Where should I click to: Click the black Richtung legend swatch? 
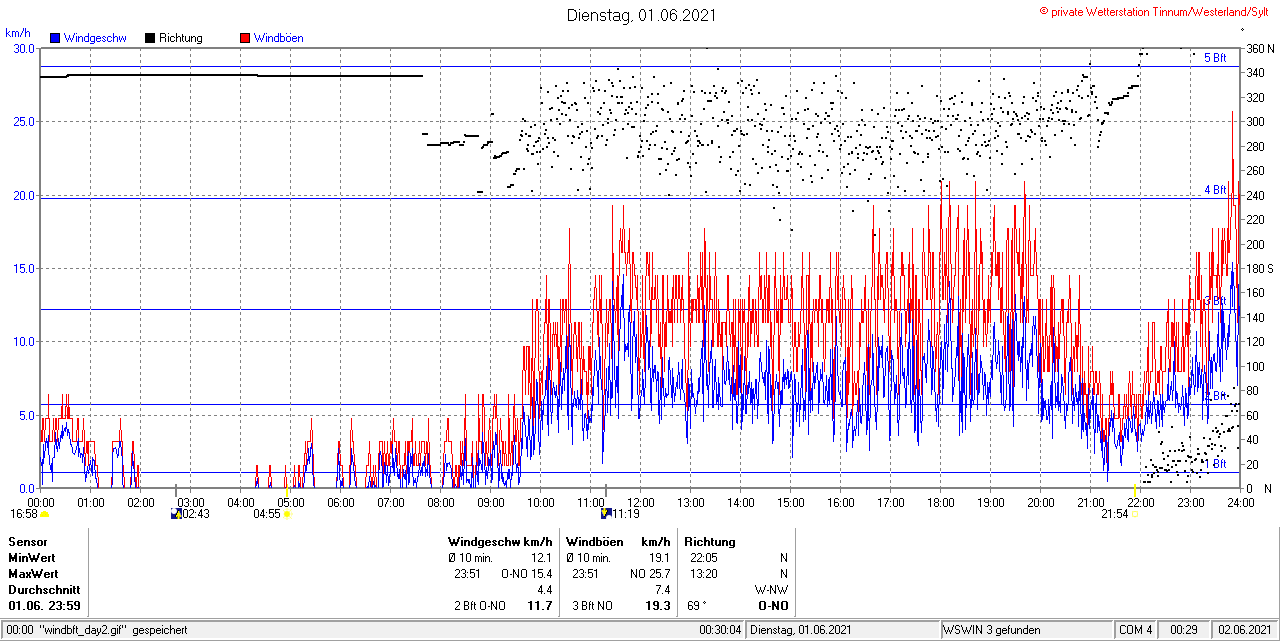point(150,38)
